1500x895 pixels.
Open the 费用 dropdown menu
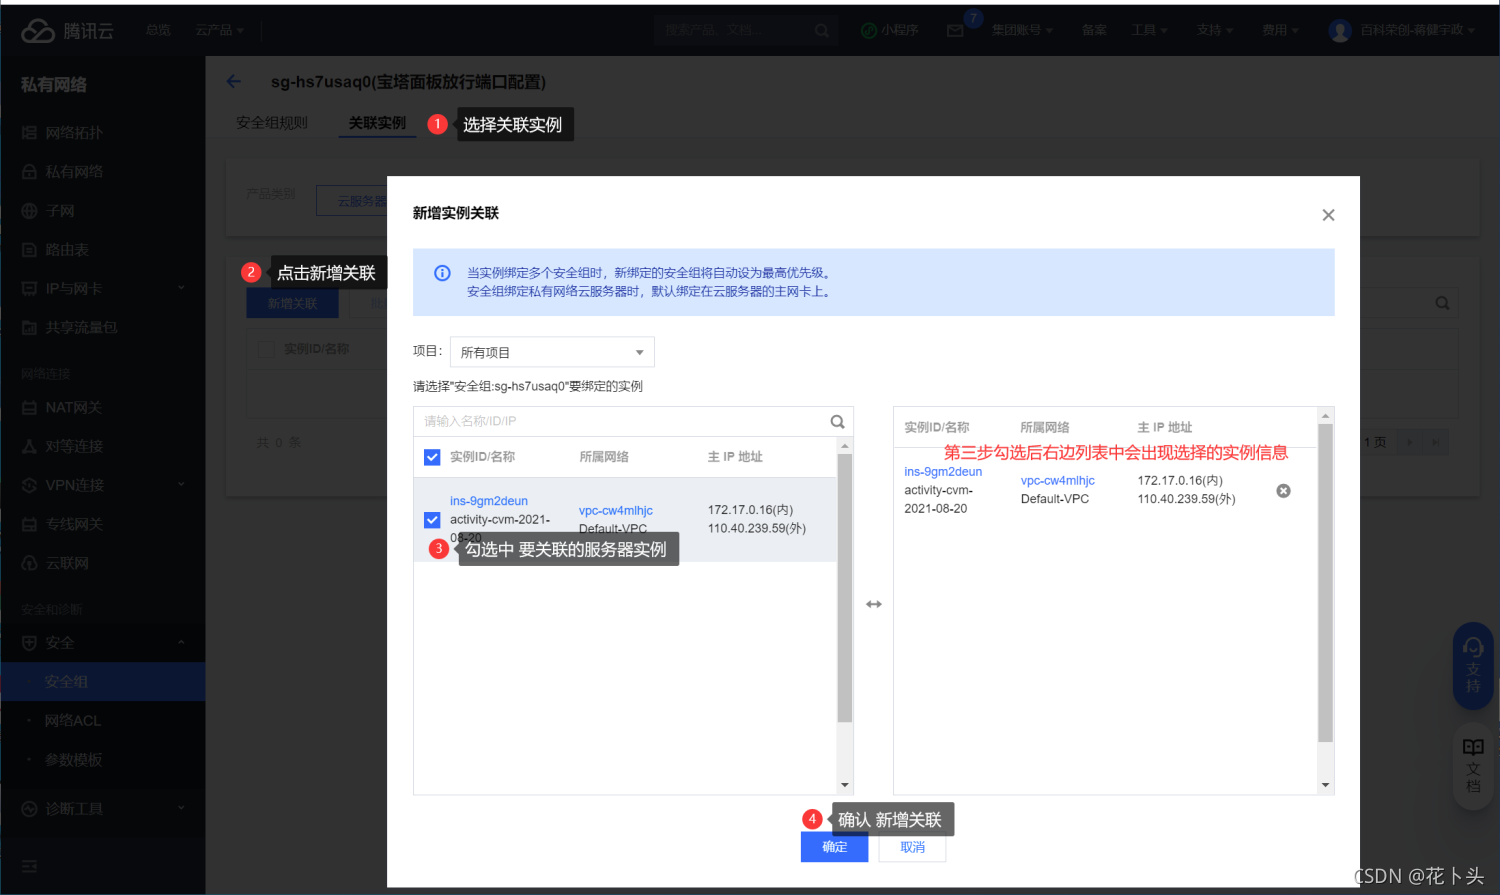(x=1280, y=30)
